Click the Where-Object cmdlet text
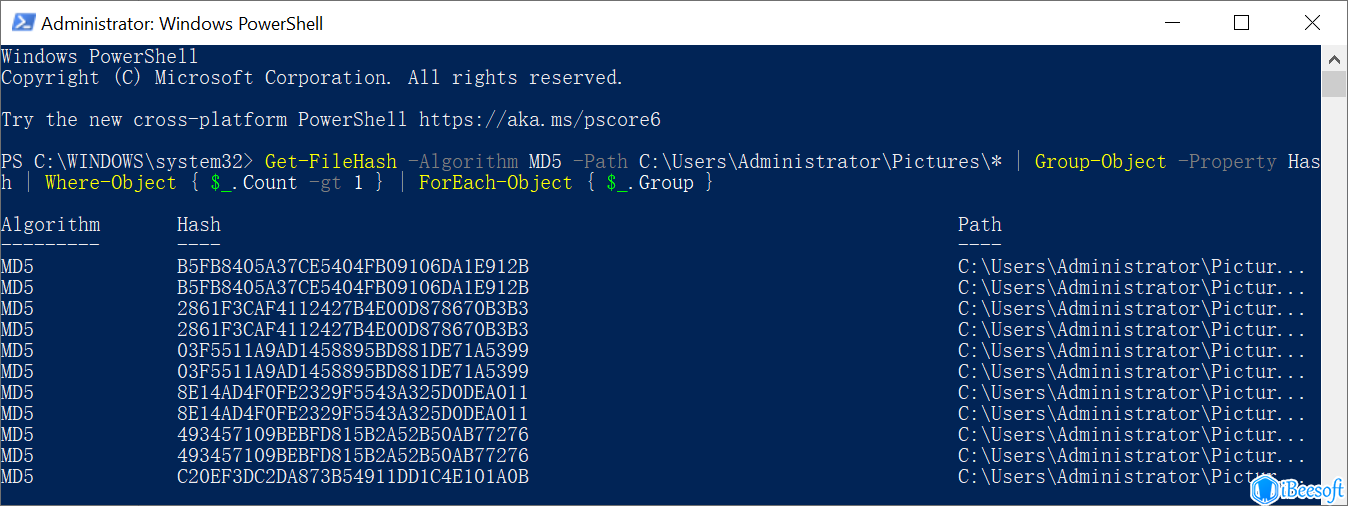 [x=111, y=183]
